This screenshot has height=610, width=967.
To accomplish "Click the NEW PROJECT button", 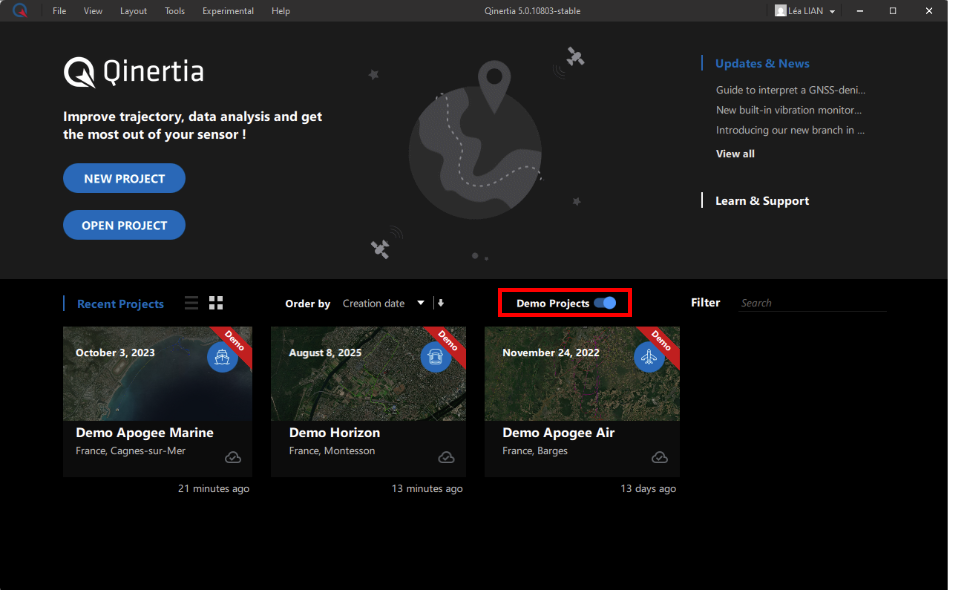I will pyautogui.click(x=124, y=178).
